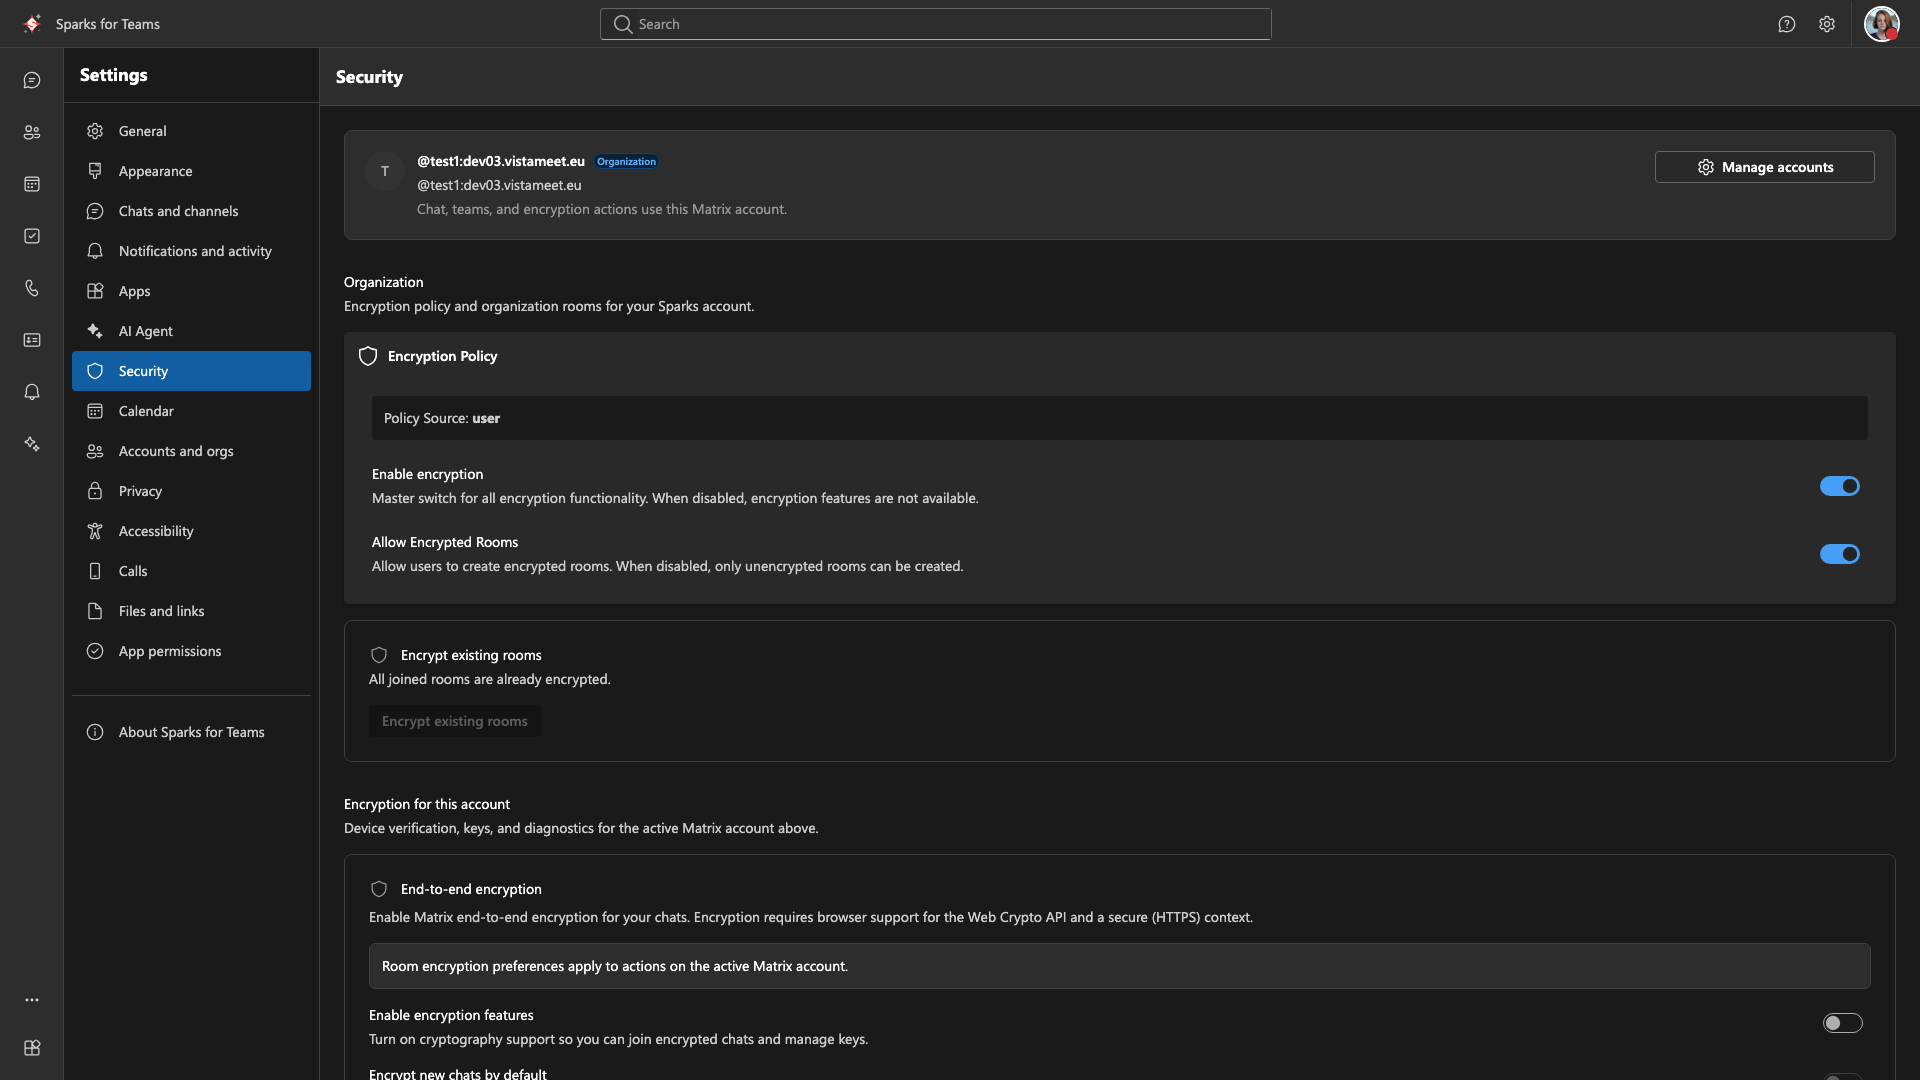
Task: Open the Tasks checkbox icon in left rail
Action: click(32, 236)
